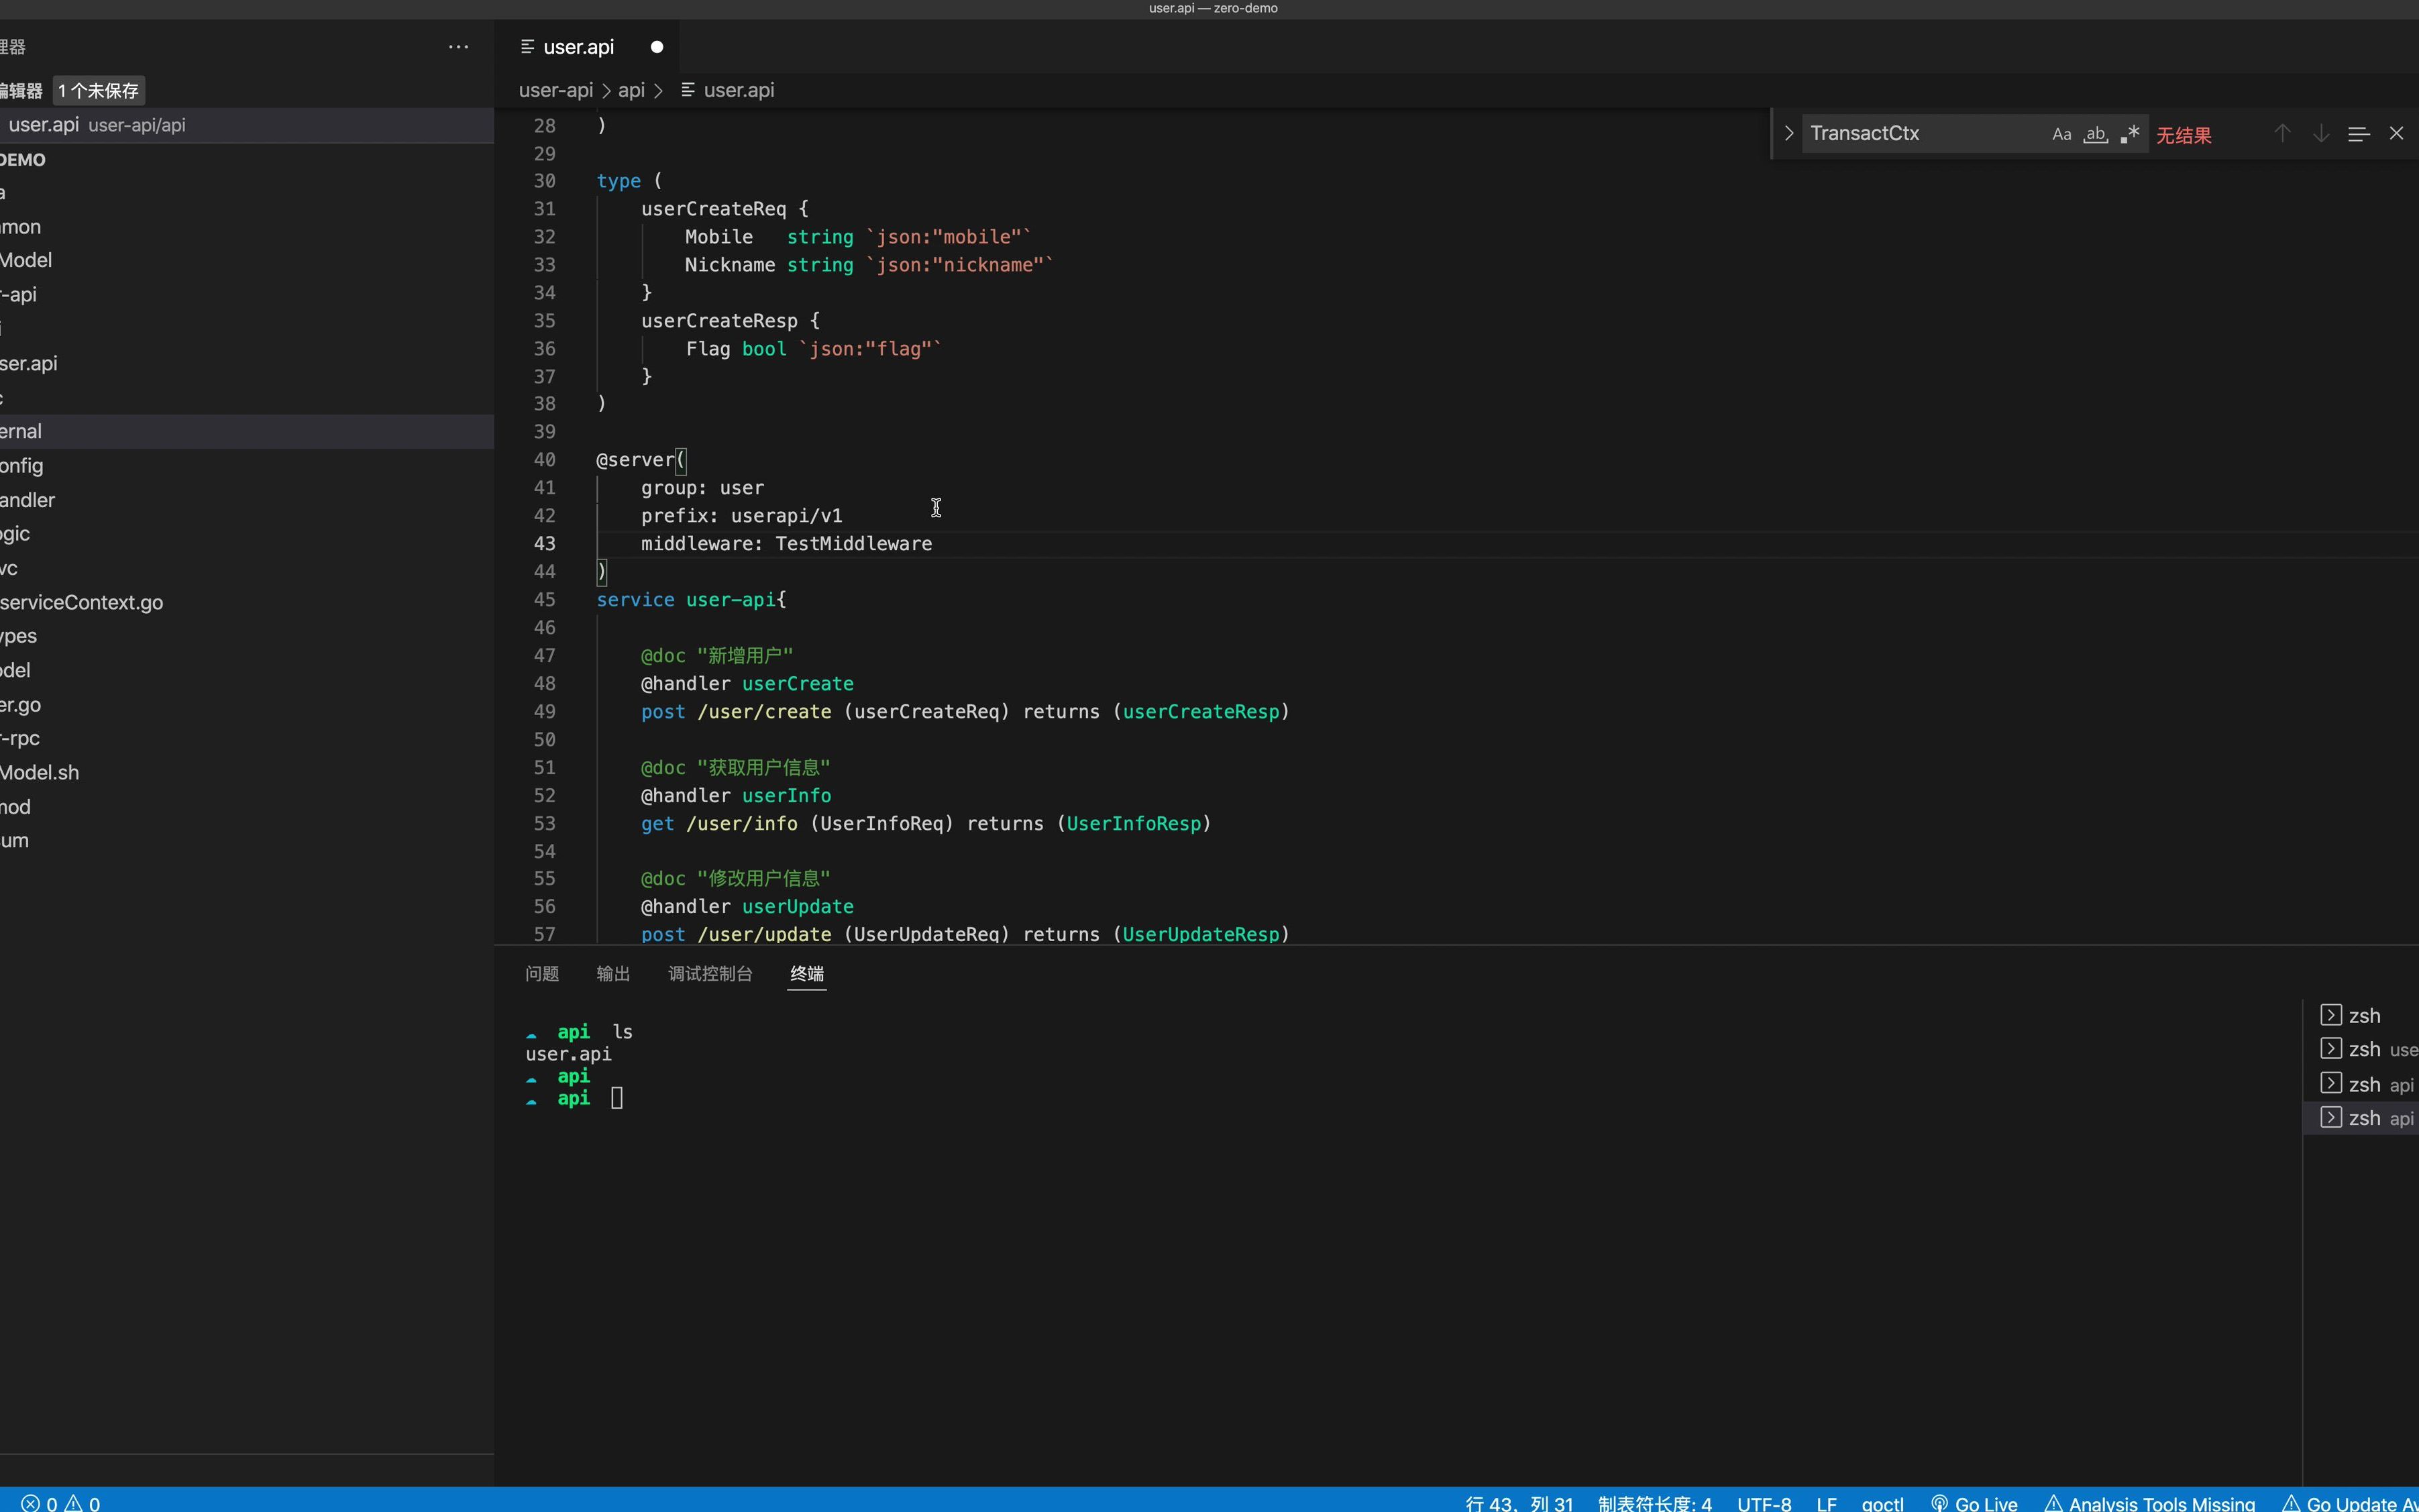Toggle Find in Selection icon
Screen dimensions: 2419x1512
(2358, 134)
